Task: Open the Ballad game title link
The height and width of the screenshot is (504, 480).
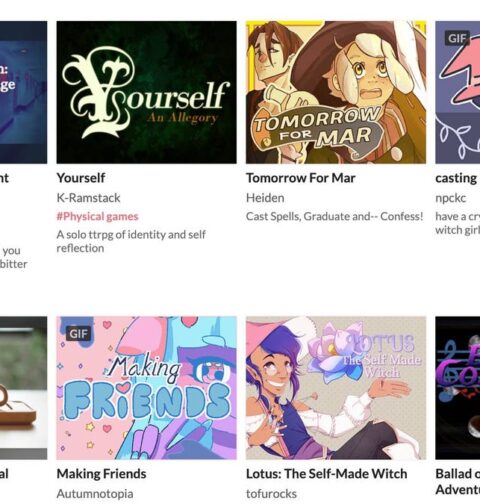Action: 458,482
